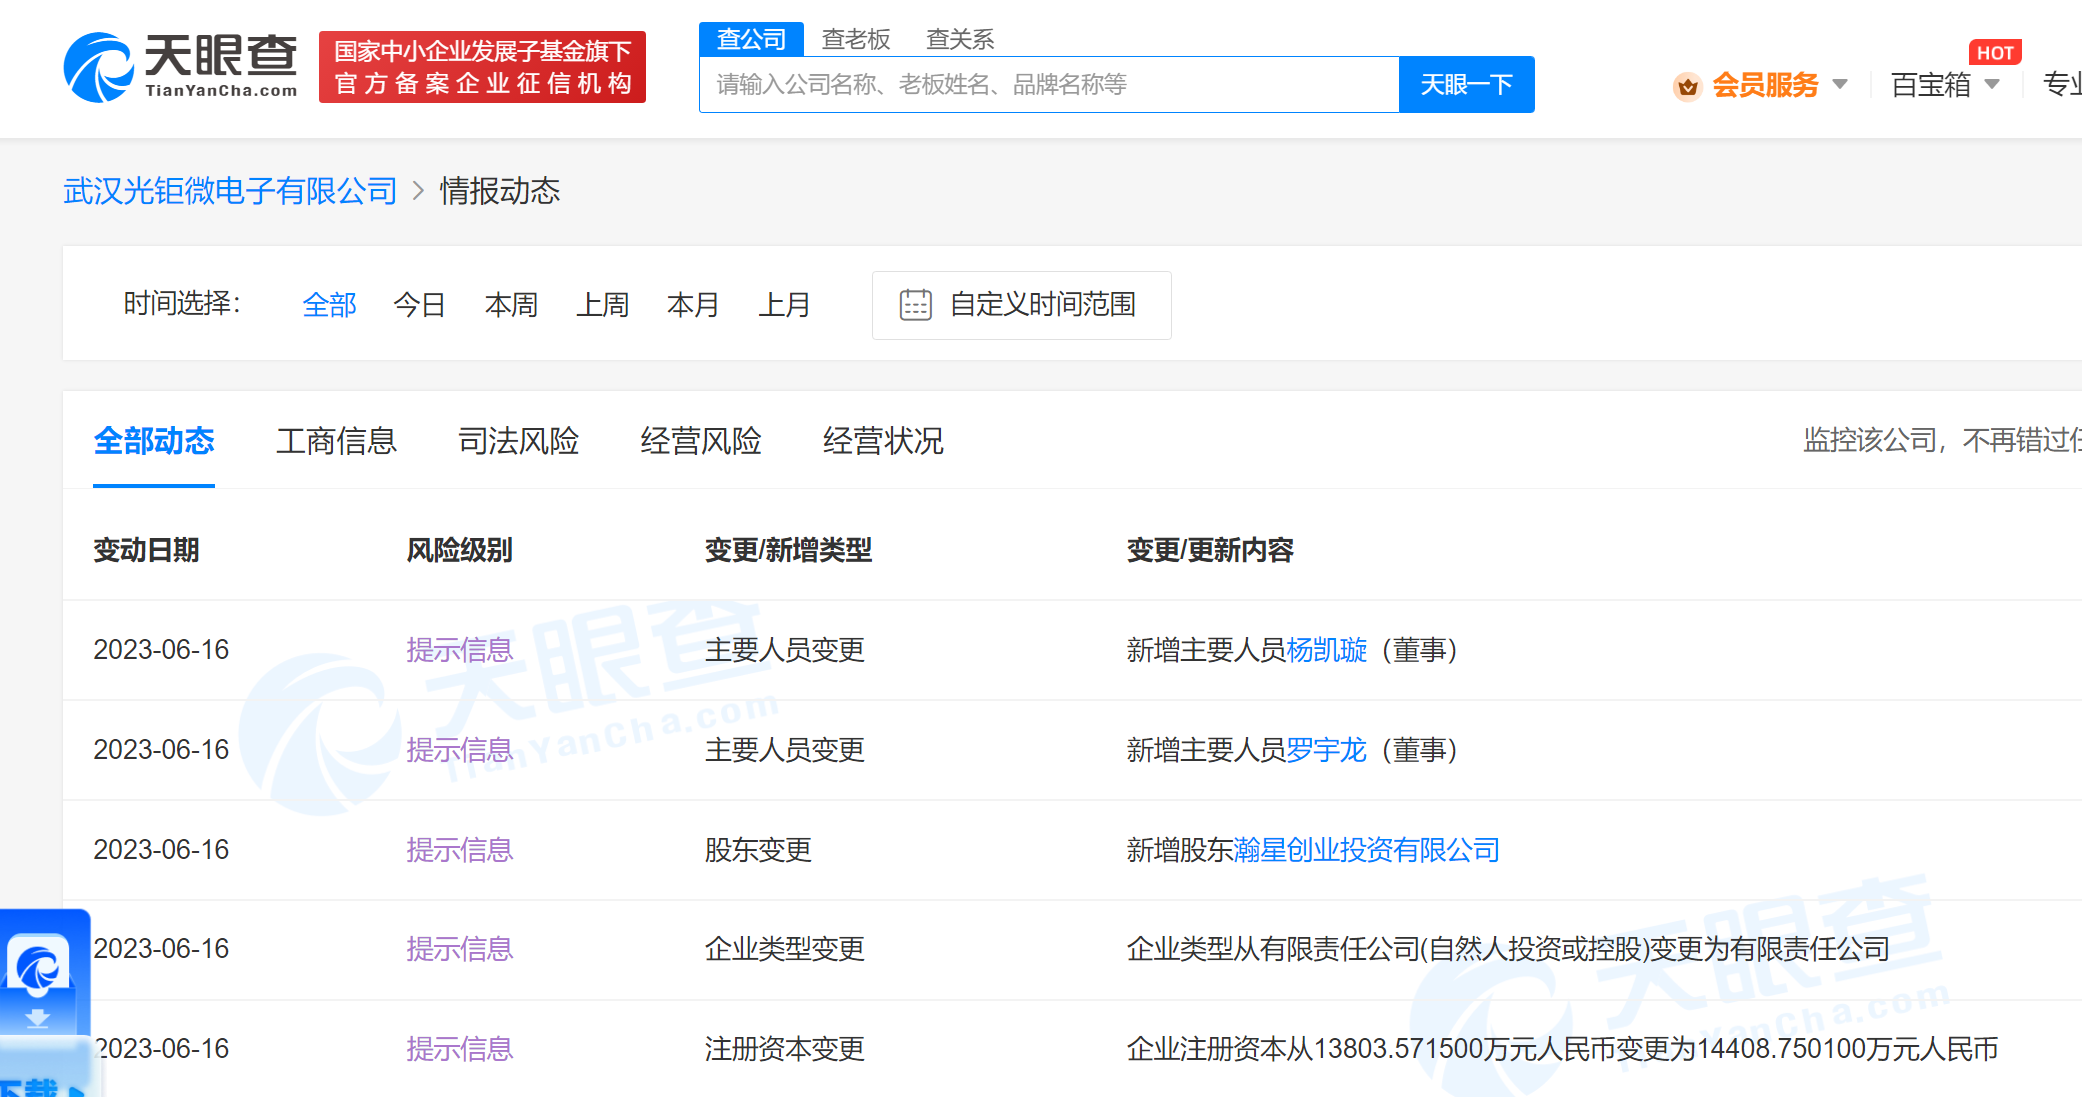Image resolution: width=2082 pixels, height=1097 pixels.
Task: Click 提示信息 in the 股东变更 row
Action: (x=459, y=850)
